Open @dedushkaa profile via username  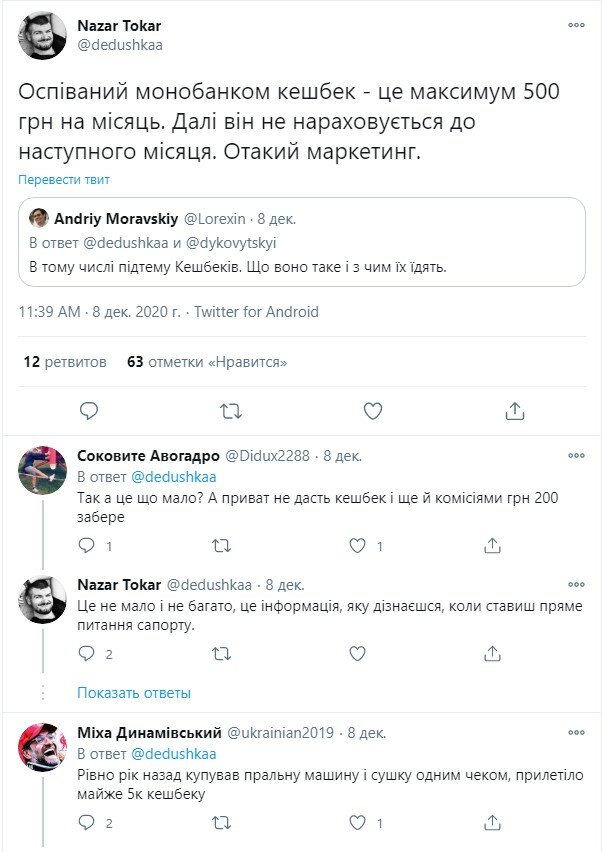coord(121,44)
